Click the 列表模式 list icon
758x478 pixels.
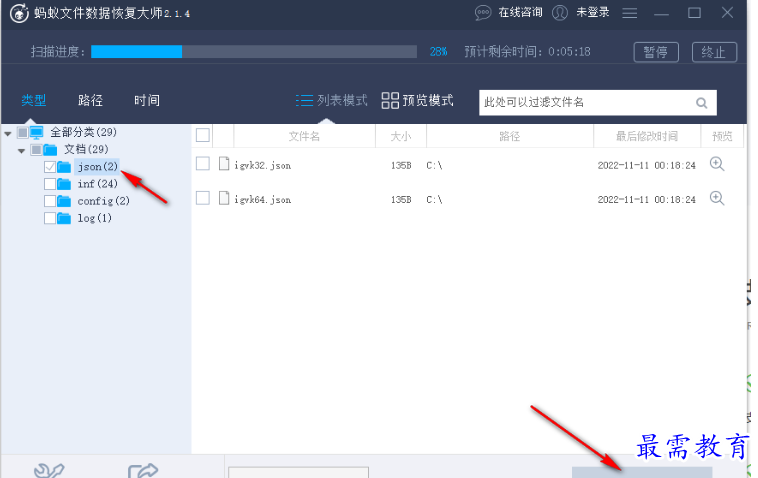click(x=304, y=100)
